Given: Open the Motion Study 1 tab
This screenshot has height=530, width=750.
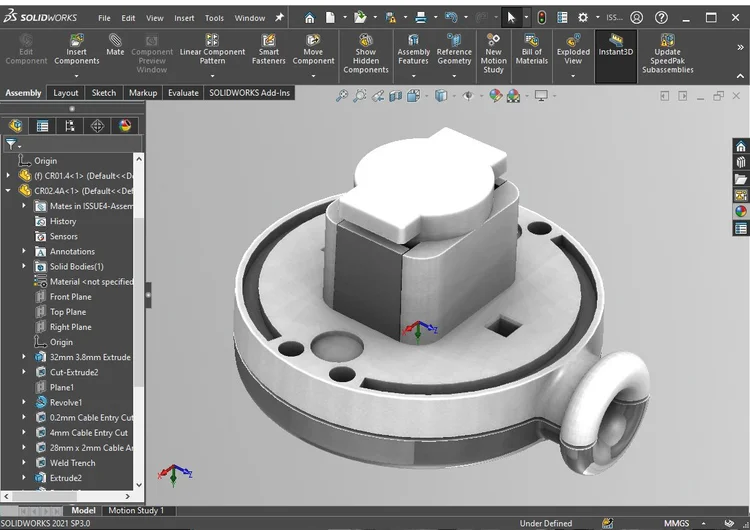Looking at the screenshot, I should click(136, 510).
